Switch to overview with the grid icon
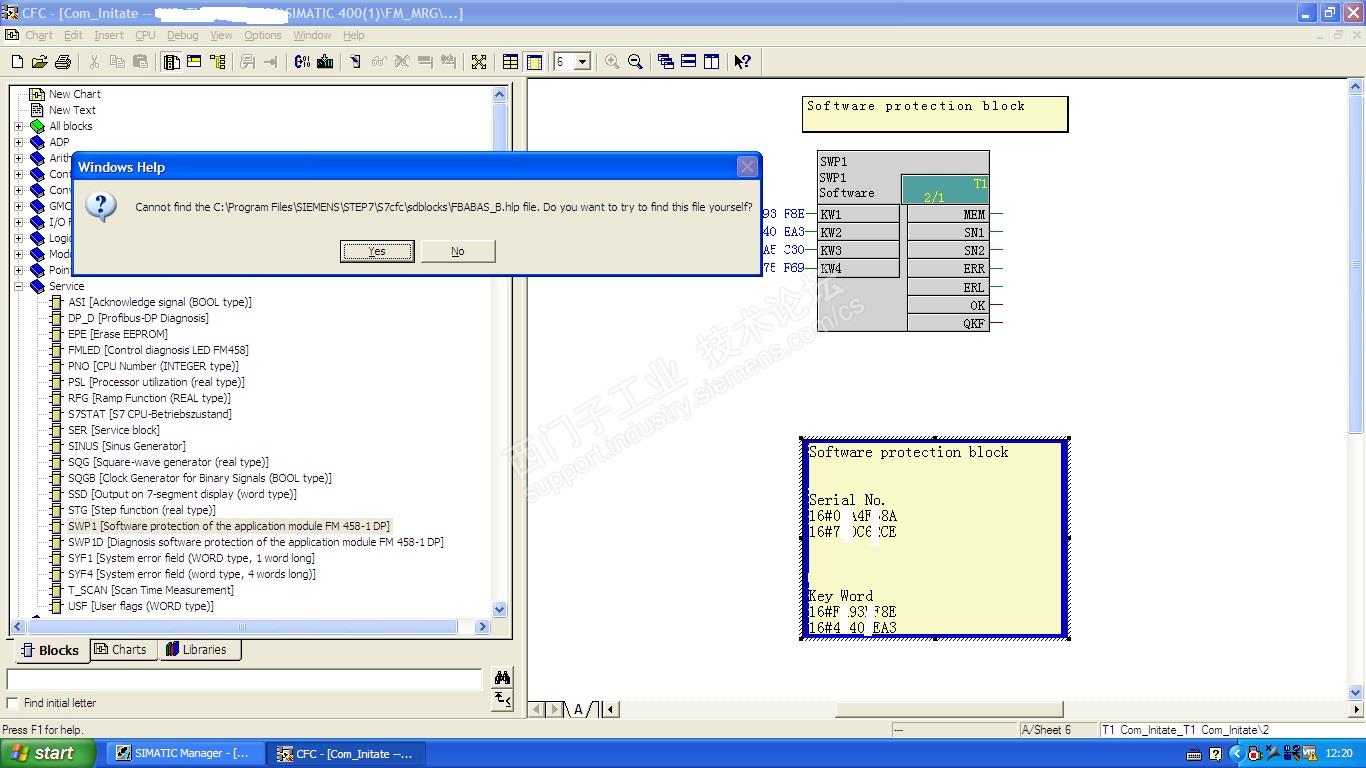This screenshot has width=1366, height=768. 510,62
